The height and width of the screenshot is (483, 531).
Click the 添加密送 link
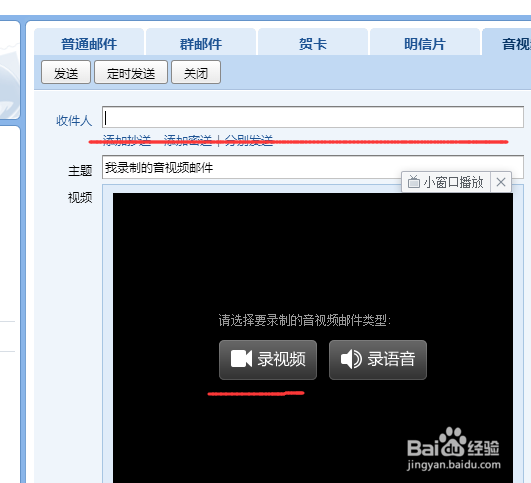point(188,140)
